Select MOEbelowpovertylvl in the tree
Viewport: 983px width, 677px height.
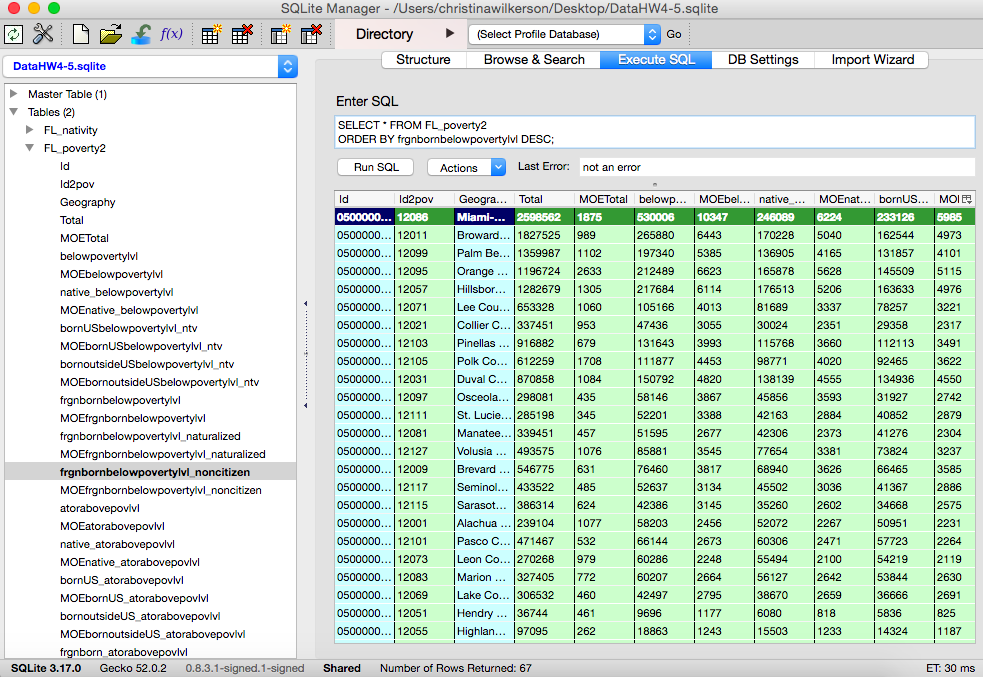[x=112, y=275]
